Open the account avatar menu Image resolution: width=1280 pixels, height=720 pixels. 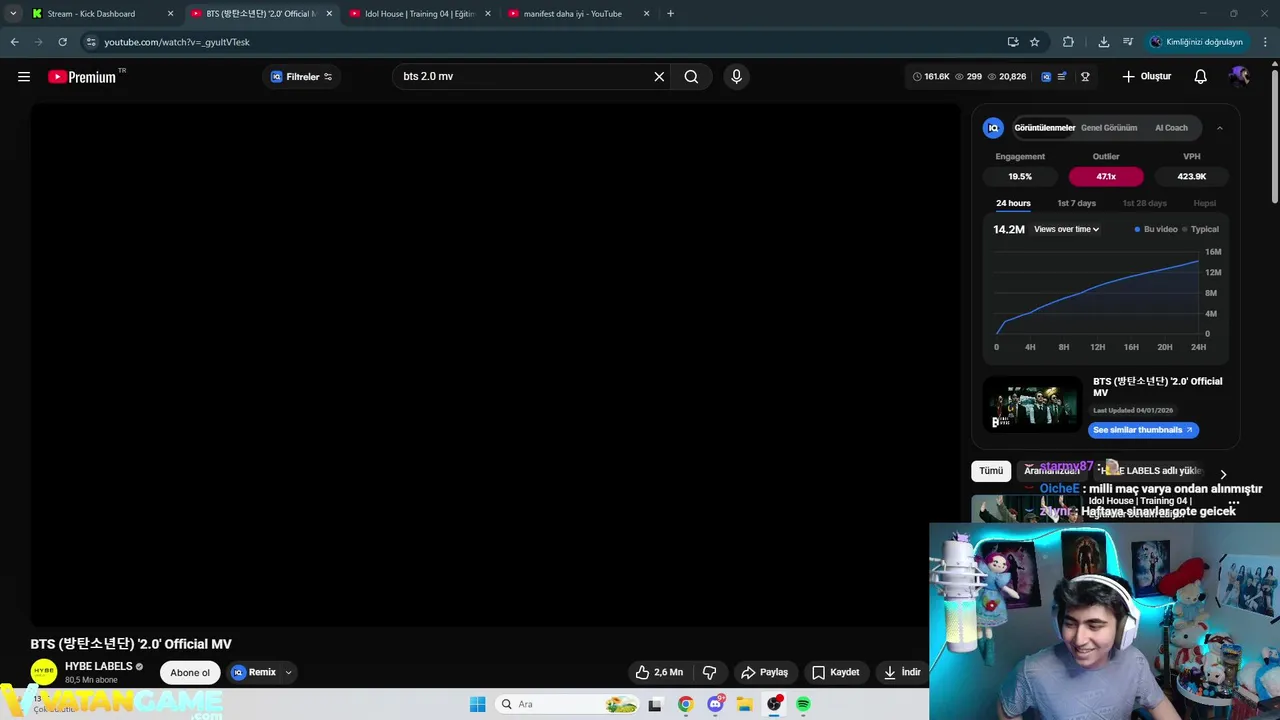tap(1240, 77)
